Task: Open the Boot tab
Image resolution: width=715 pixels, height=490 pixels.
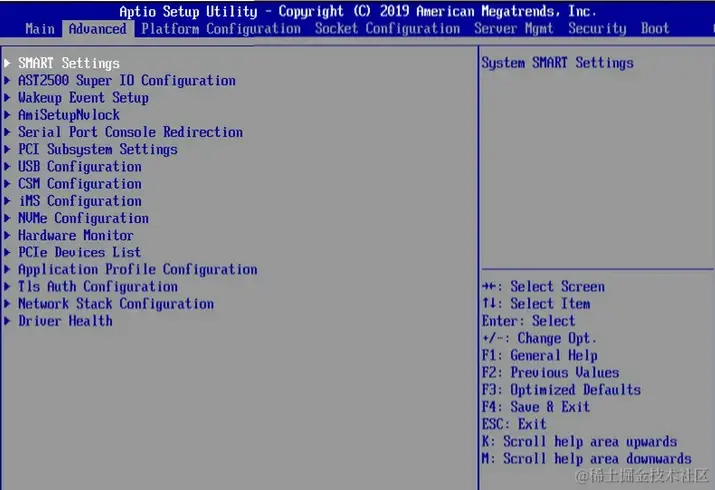Action: pyautogui.click(x=655, y=29)
